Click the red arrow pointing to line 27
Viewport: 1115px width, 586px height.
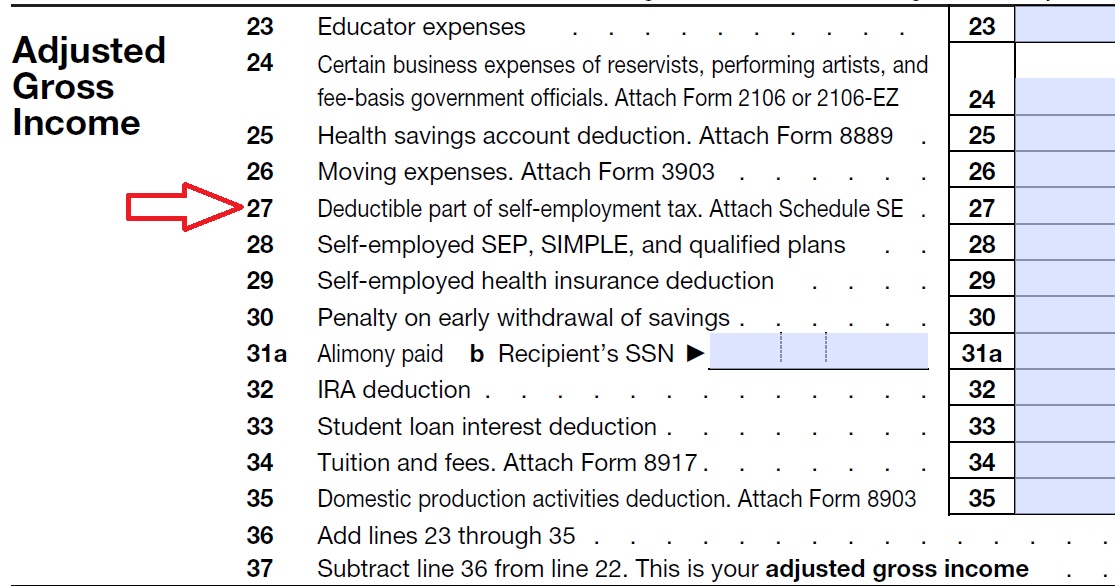pos(185,207)
